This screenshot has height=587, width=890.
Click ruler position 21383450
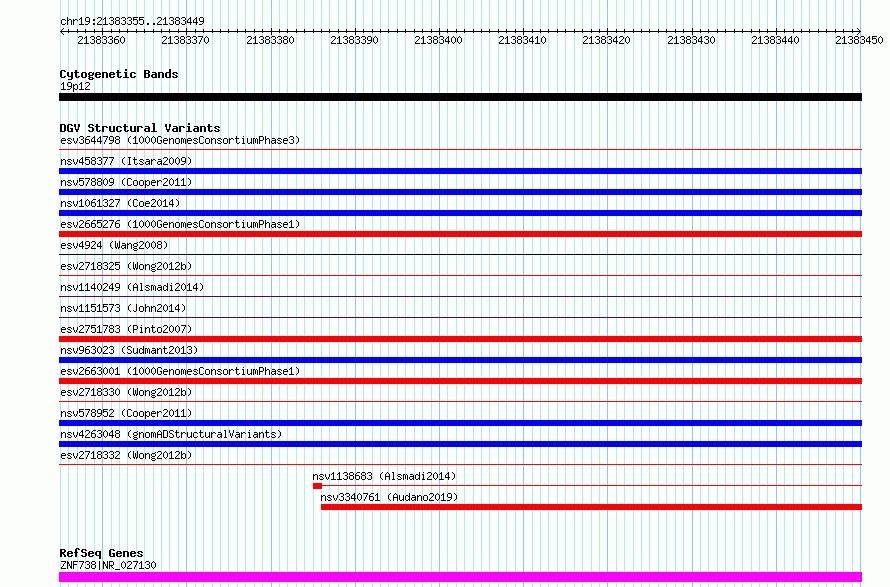click(x=859, y=40)
